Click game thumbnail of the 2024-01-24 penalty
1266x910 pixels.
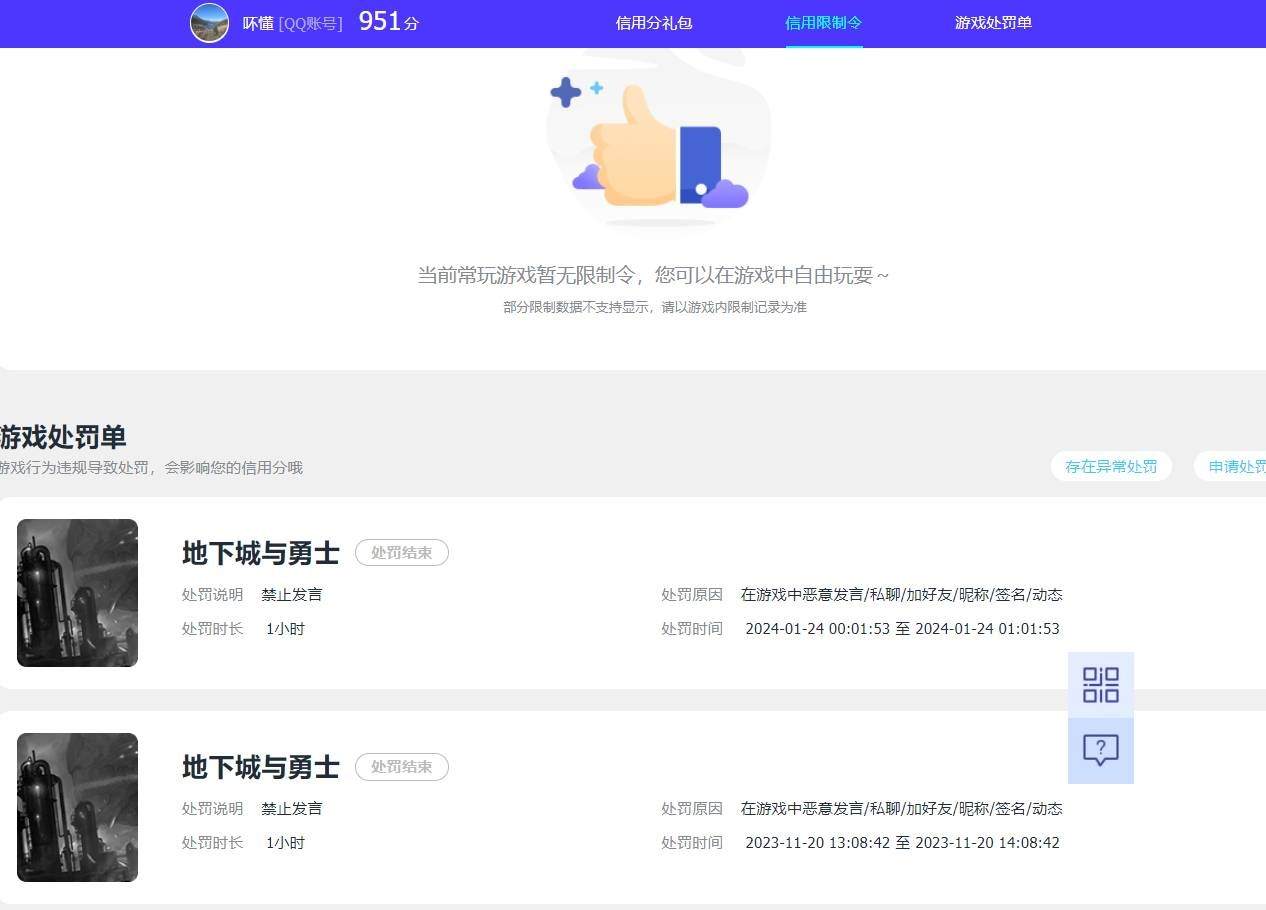pyautogui.click(x=77, y=593)
